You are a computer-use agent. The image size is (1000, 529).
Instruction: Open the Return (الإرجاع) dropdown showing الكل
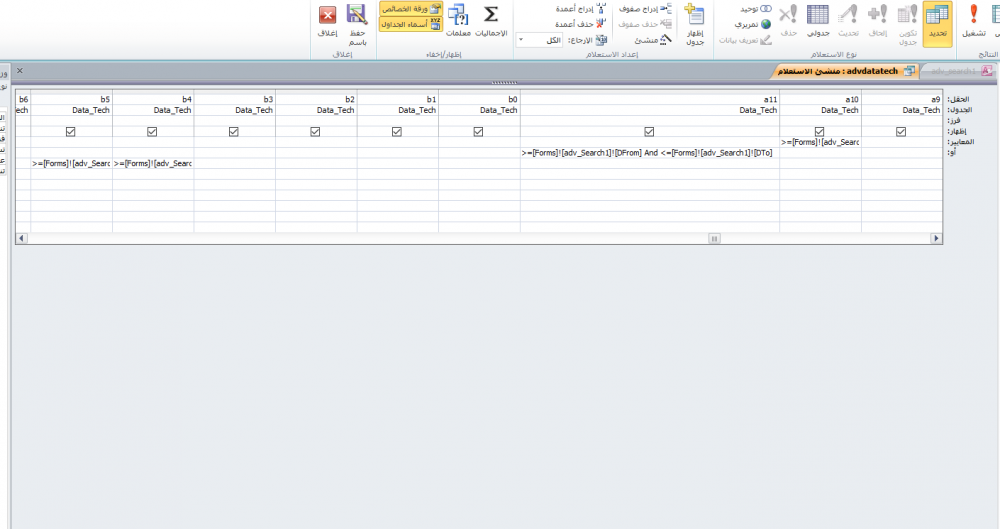coord(540,40)
